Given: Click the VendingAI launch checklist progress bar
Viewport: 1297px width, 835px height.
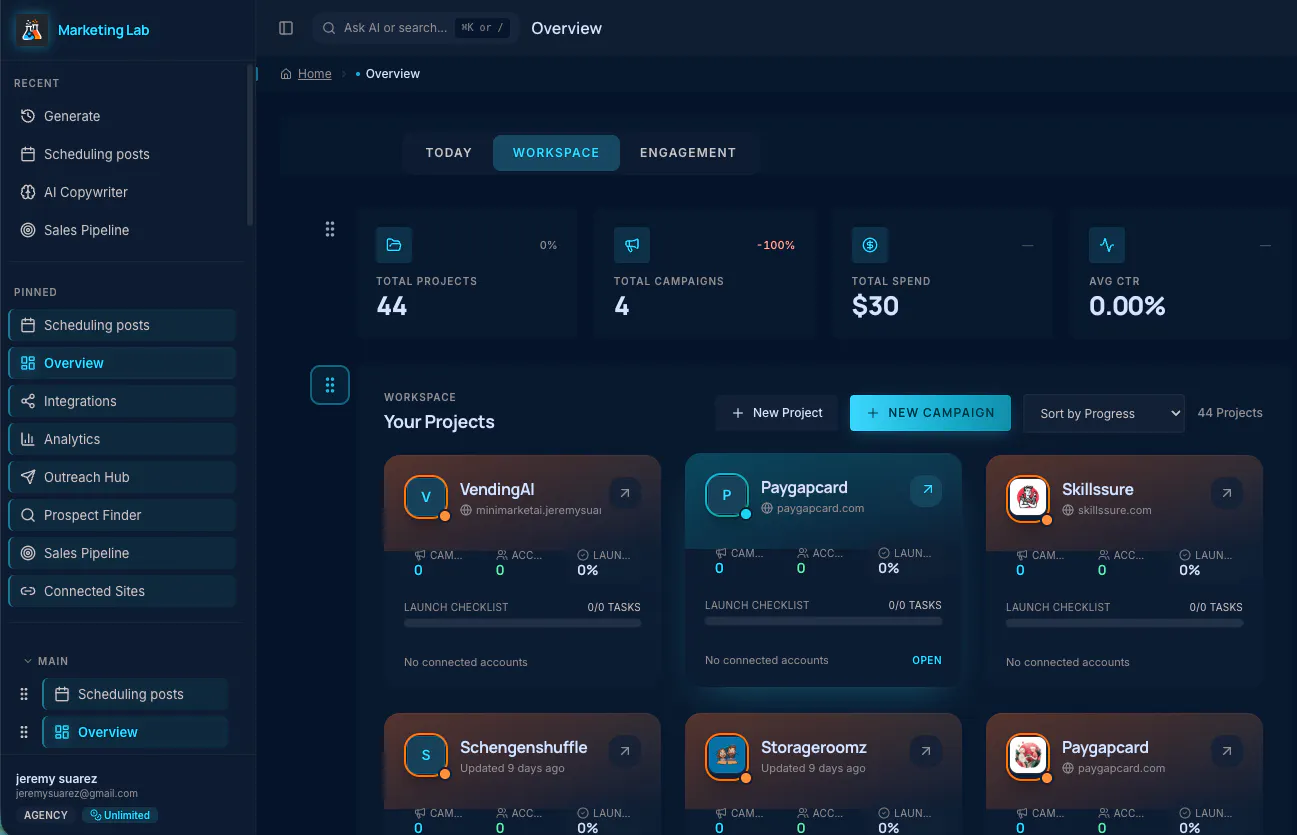Looking at the screenshot, I should tap(522, 623).
